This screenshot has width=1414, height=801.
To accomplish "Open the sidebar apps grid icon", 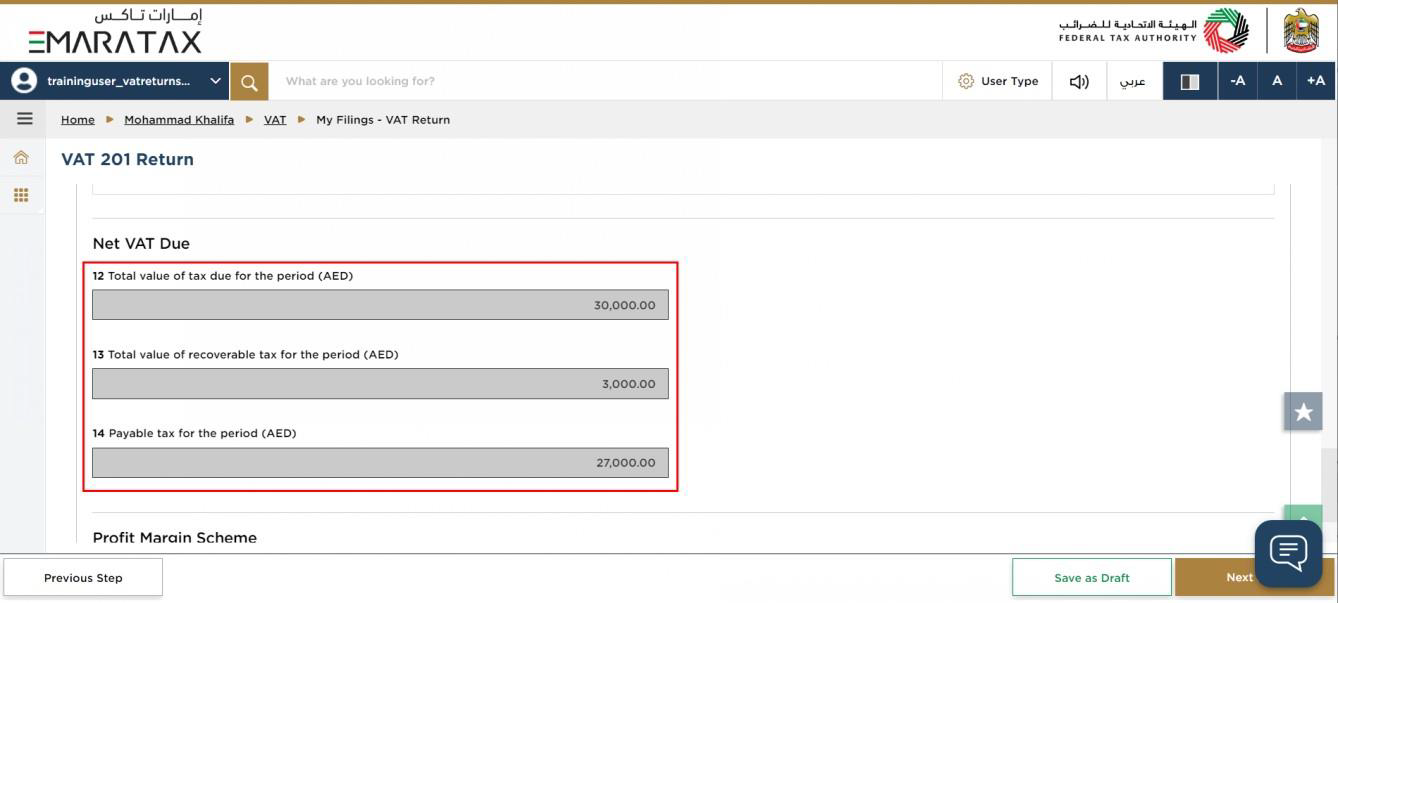I will coord(21,195).
